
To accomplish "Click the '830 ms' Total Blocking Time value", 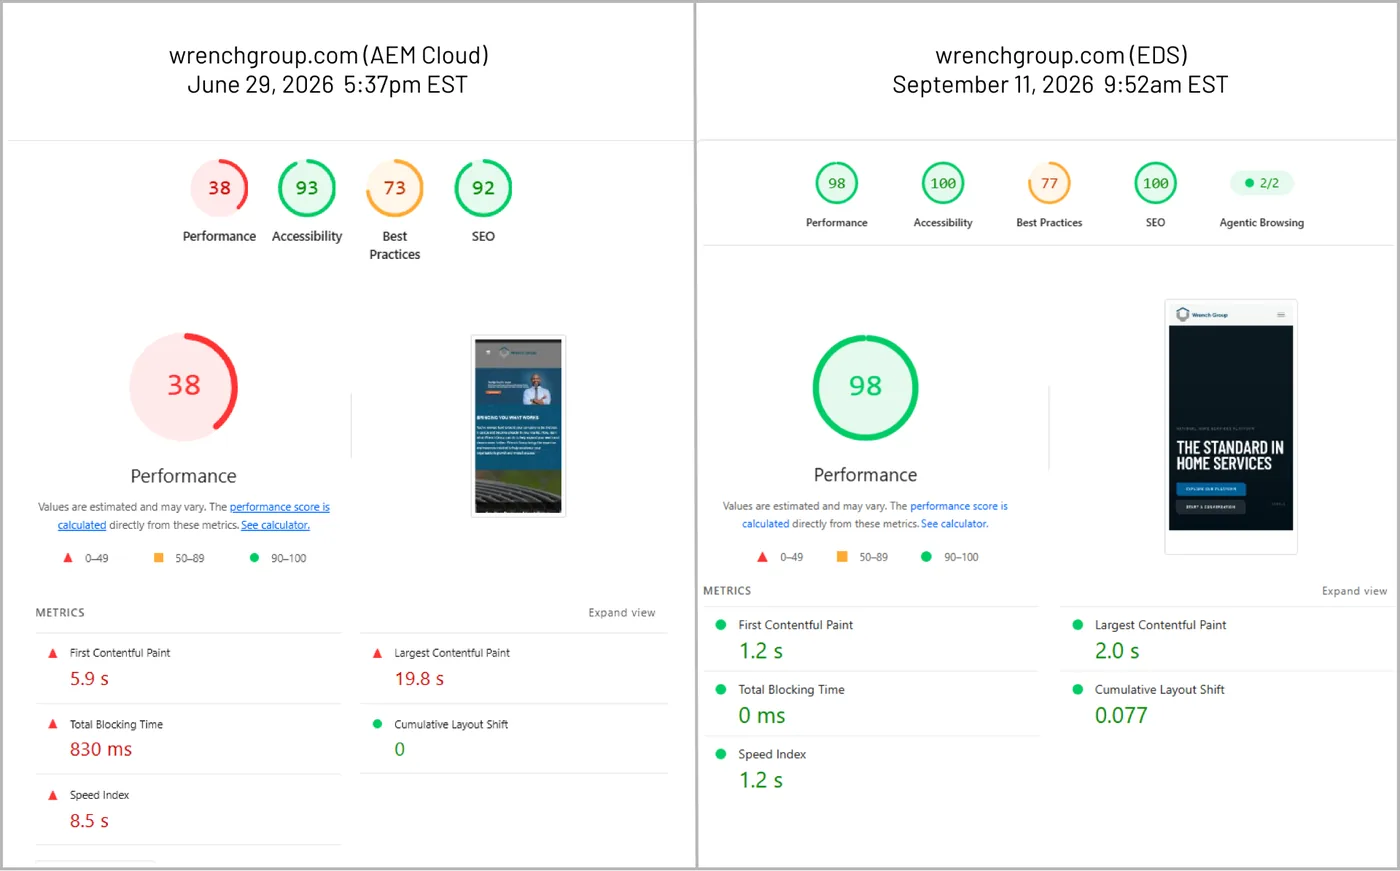I will coord(101,750).
